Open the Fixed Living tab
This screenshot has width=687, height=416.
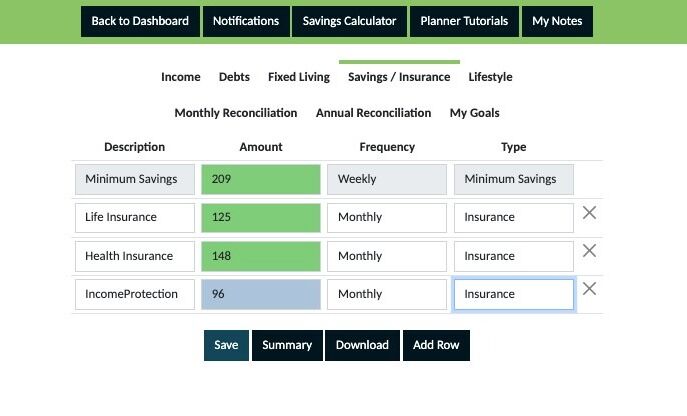[299, 77]
